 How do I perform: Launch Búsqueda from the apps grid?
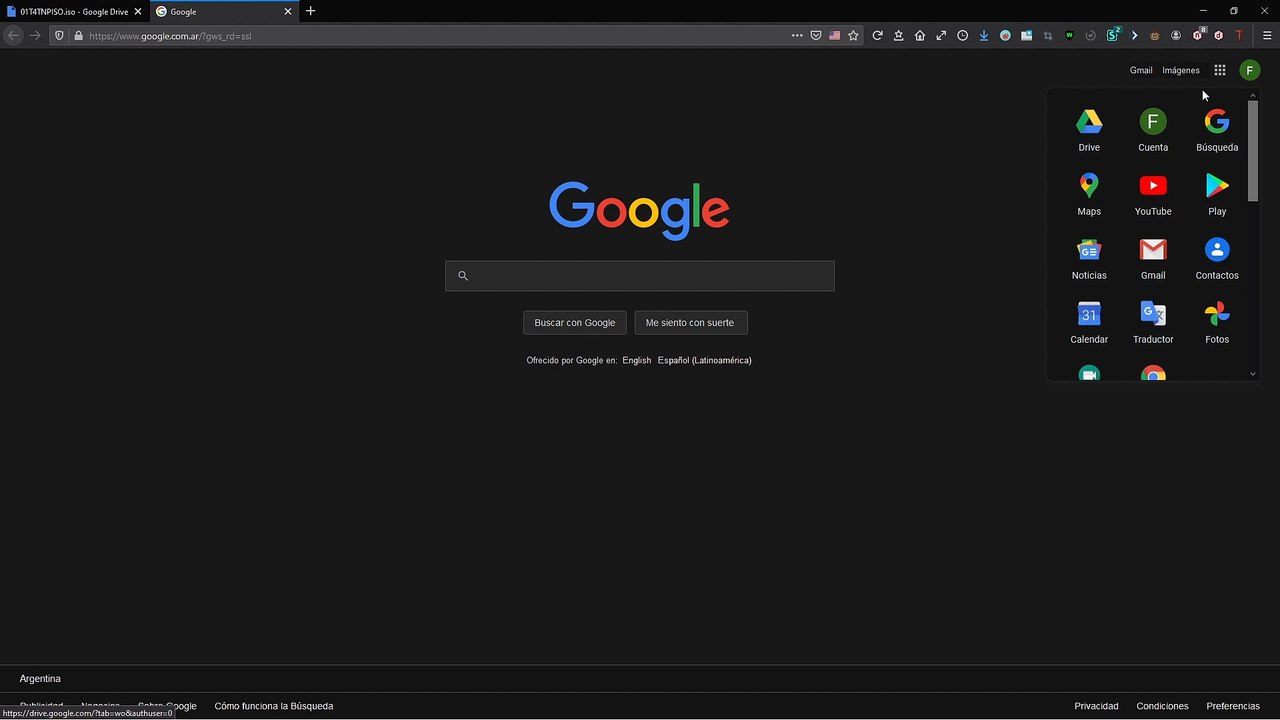click(1217, 131)
